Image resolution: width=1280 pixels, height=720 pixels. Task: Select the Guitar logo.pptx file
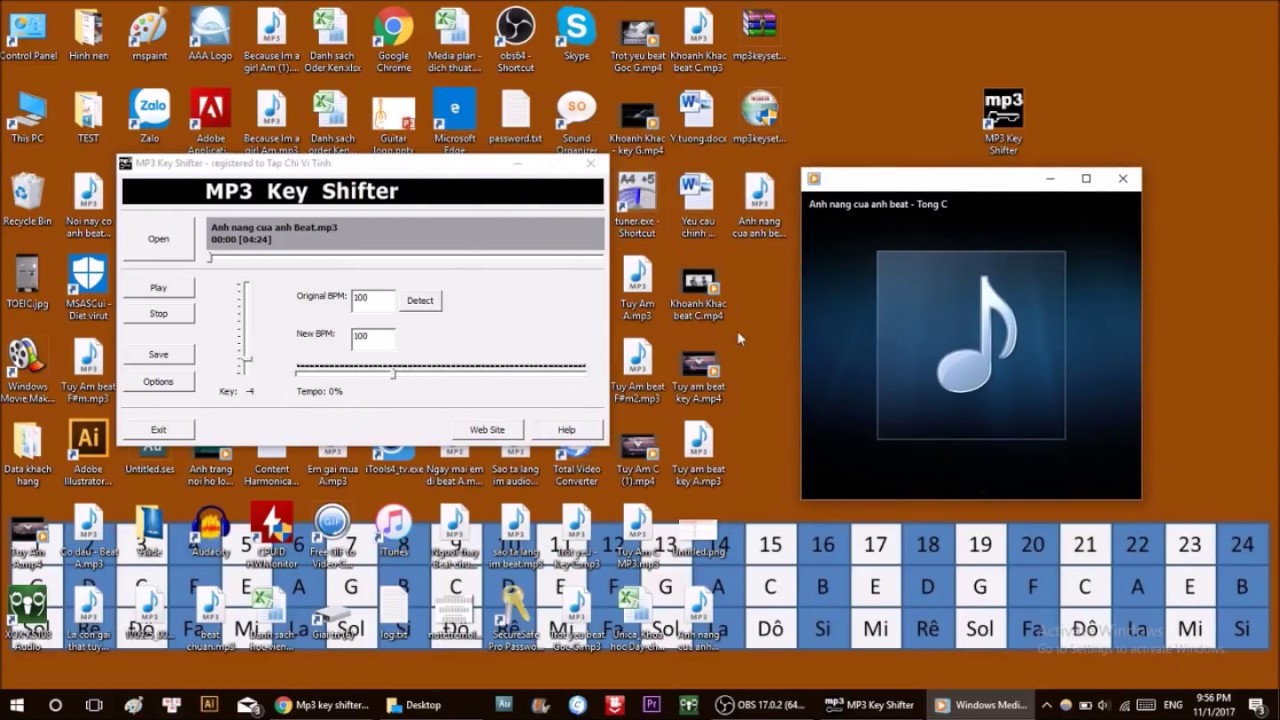coord(394,122)
